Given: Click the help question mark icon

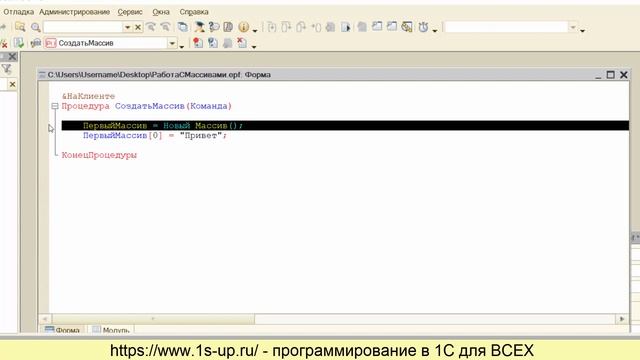Looking at the screenshot, I should click(213, 27).
